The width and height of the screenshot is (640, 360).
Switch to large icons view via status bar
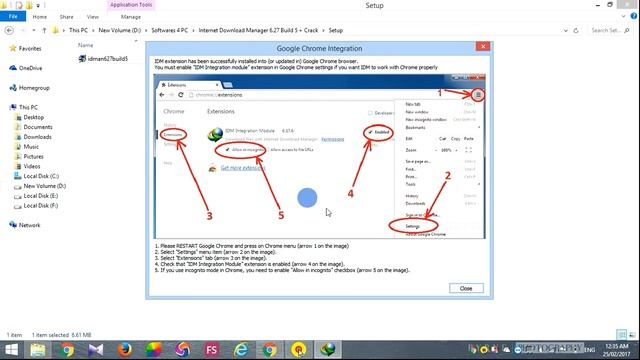tap(632, 335)
